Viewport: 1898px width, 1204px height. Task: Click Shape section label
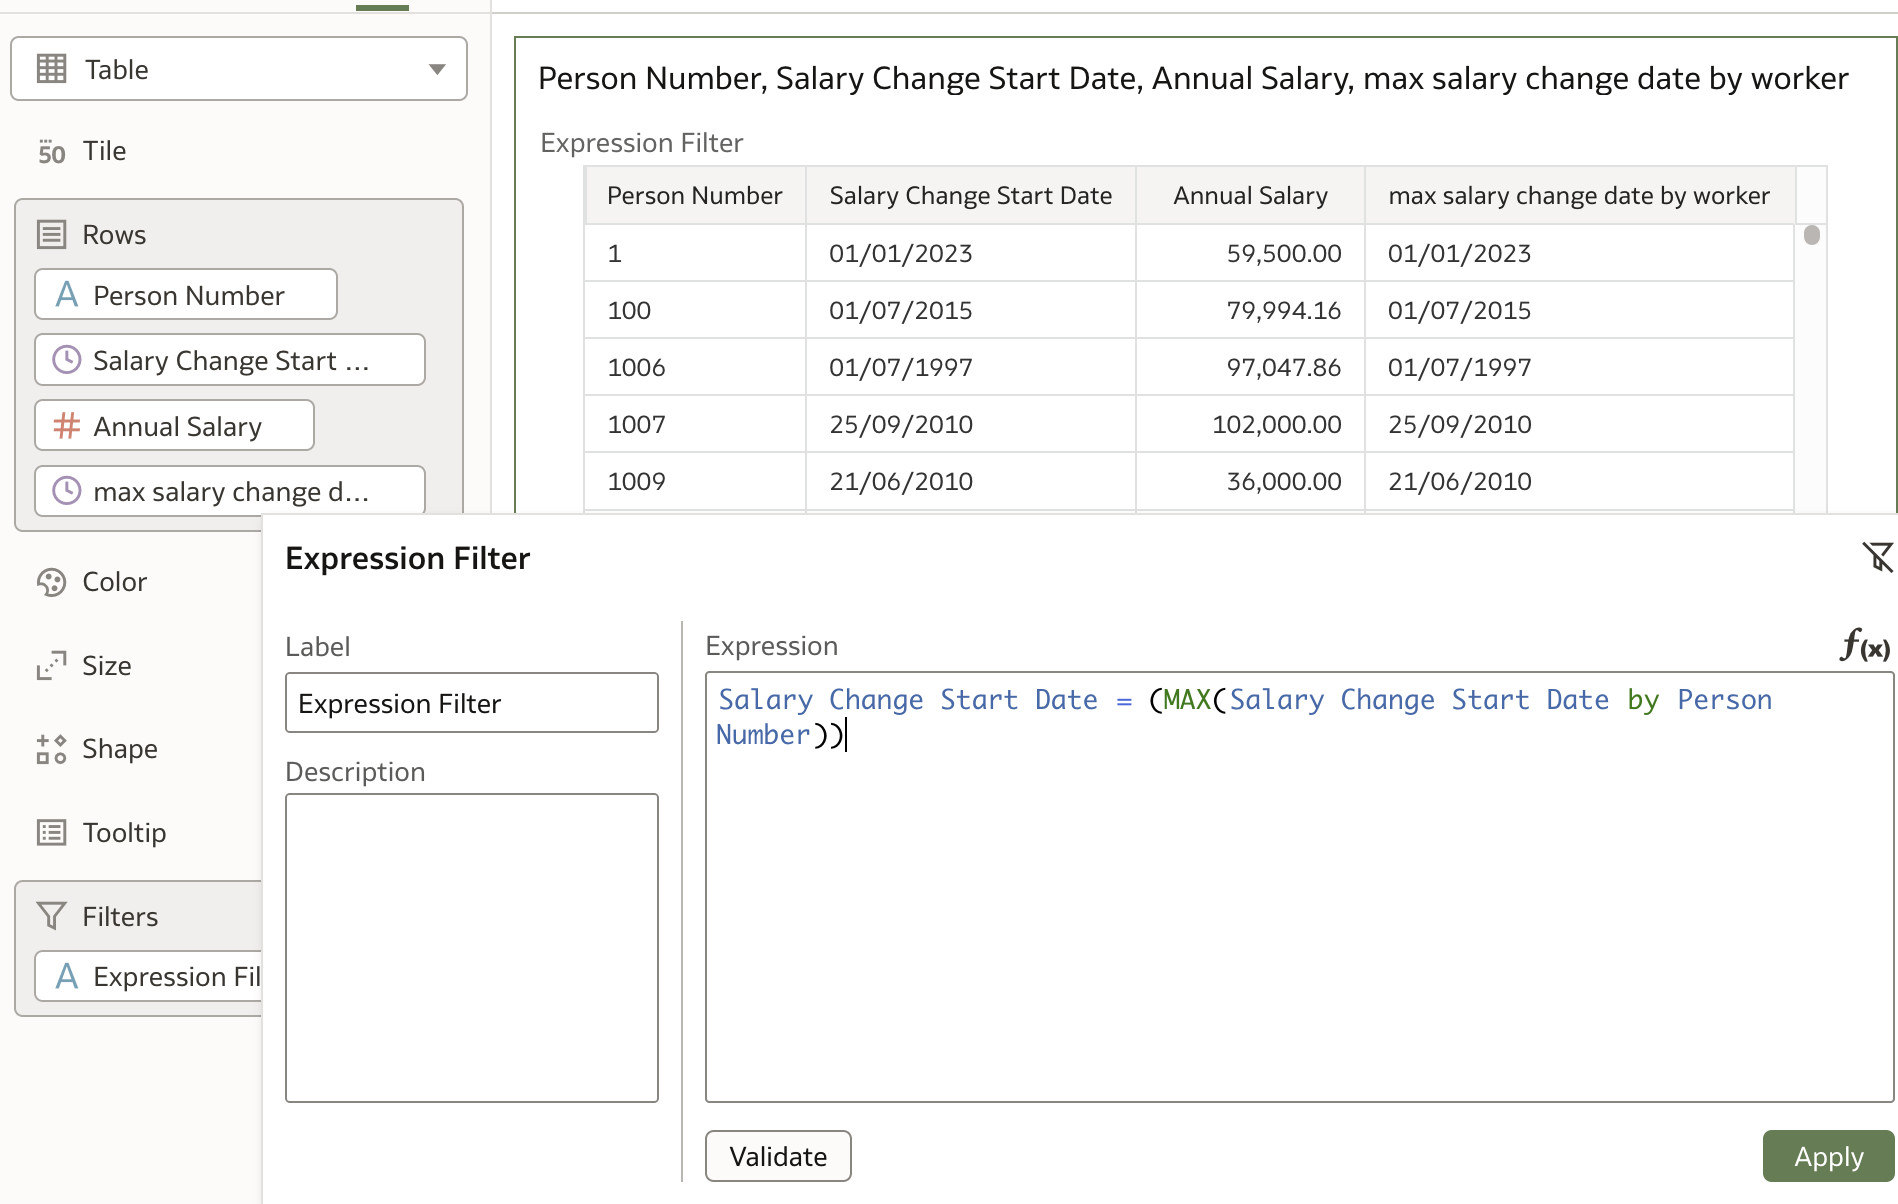[x=120, y=749]
